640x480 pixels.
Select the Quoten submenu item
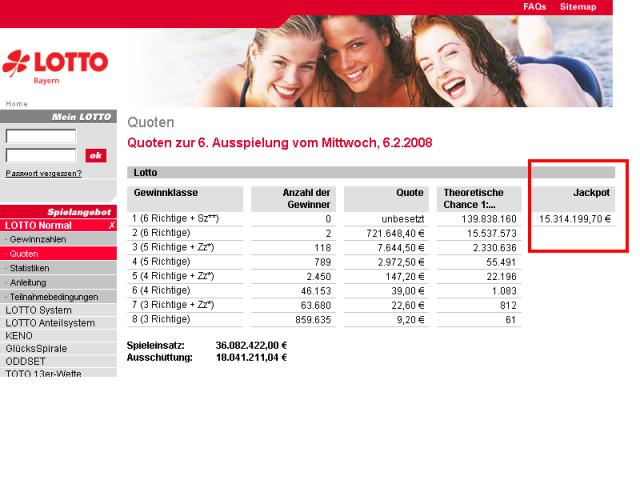58,253
